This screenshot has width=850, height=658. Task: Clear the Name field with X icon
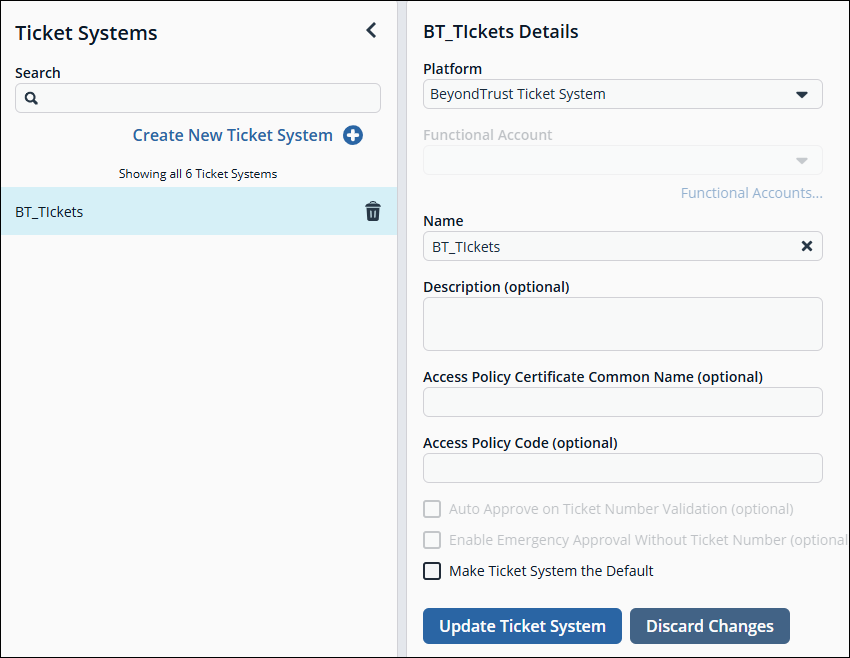807,246
